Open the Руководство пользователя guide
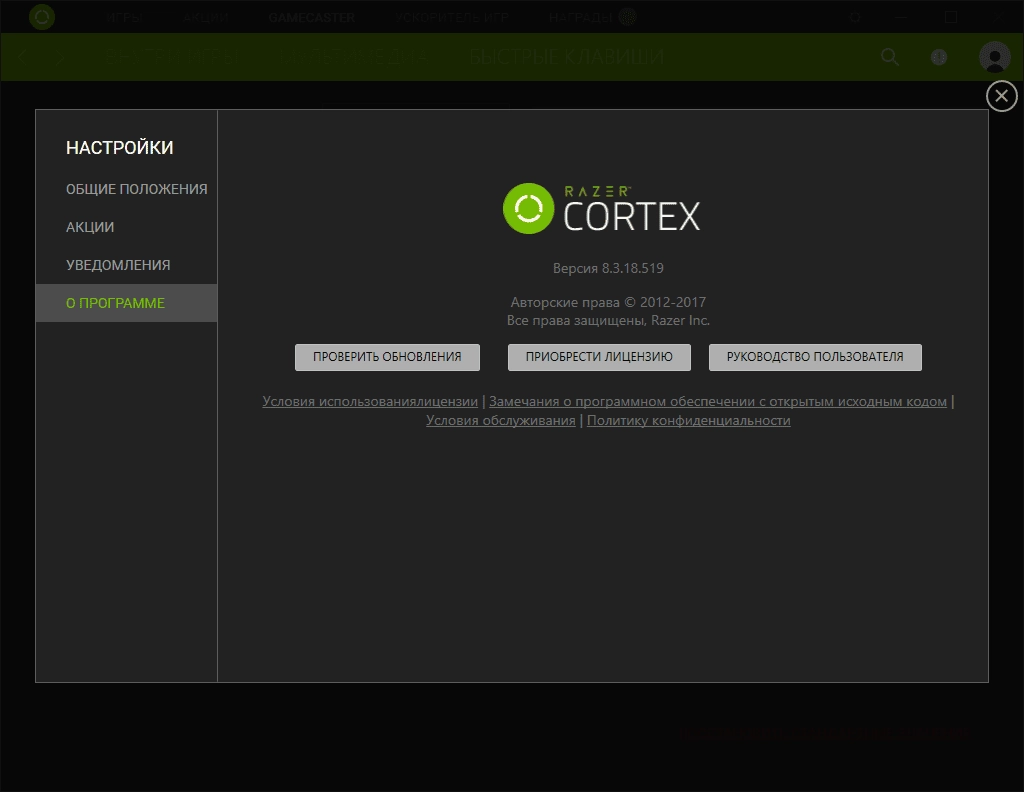1024x792 pixels. tap(815, 357)
